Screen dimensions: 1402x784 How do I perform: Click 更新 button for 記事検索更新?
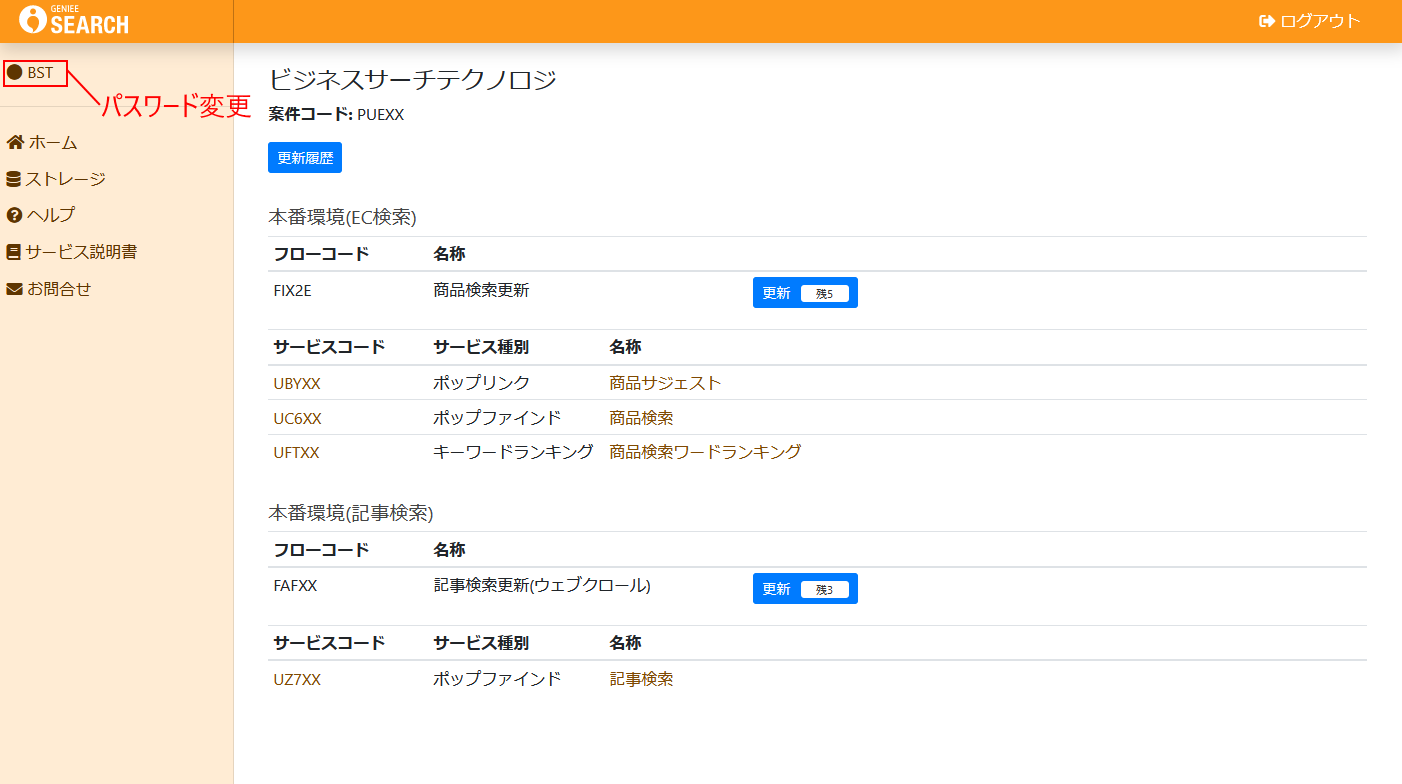tap(805, 589)
